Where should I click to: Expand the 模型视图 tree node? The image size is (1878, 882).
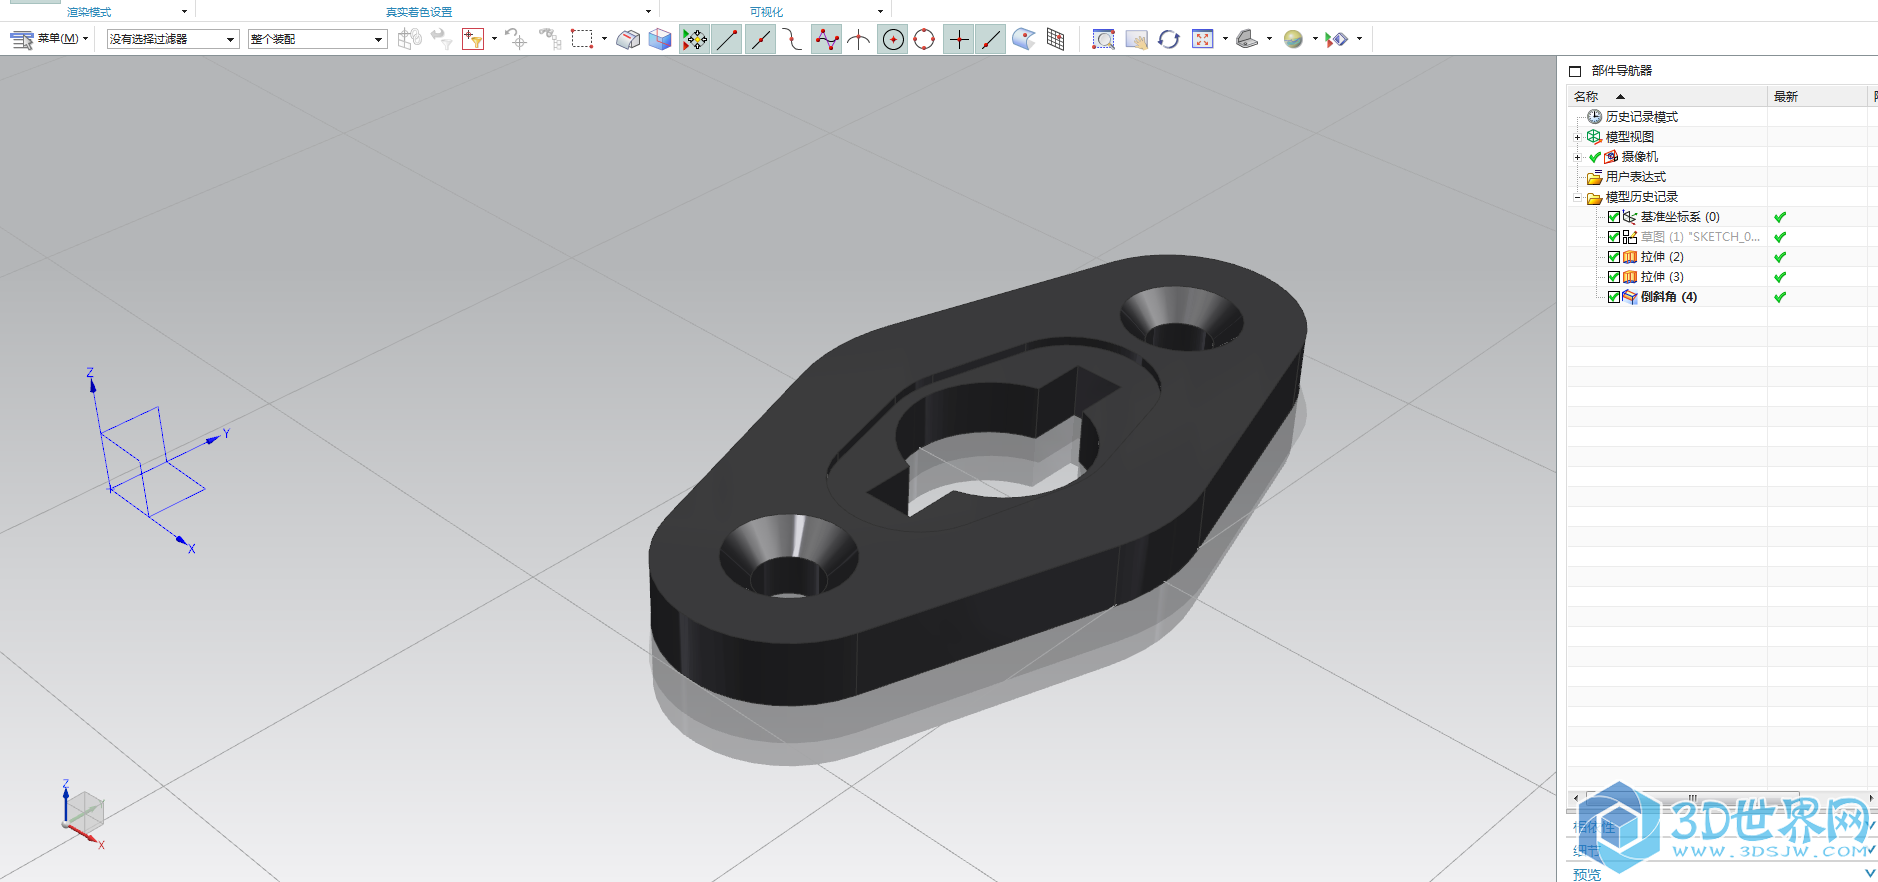(1578, 137)
